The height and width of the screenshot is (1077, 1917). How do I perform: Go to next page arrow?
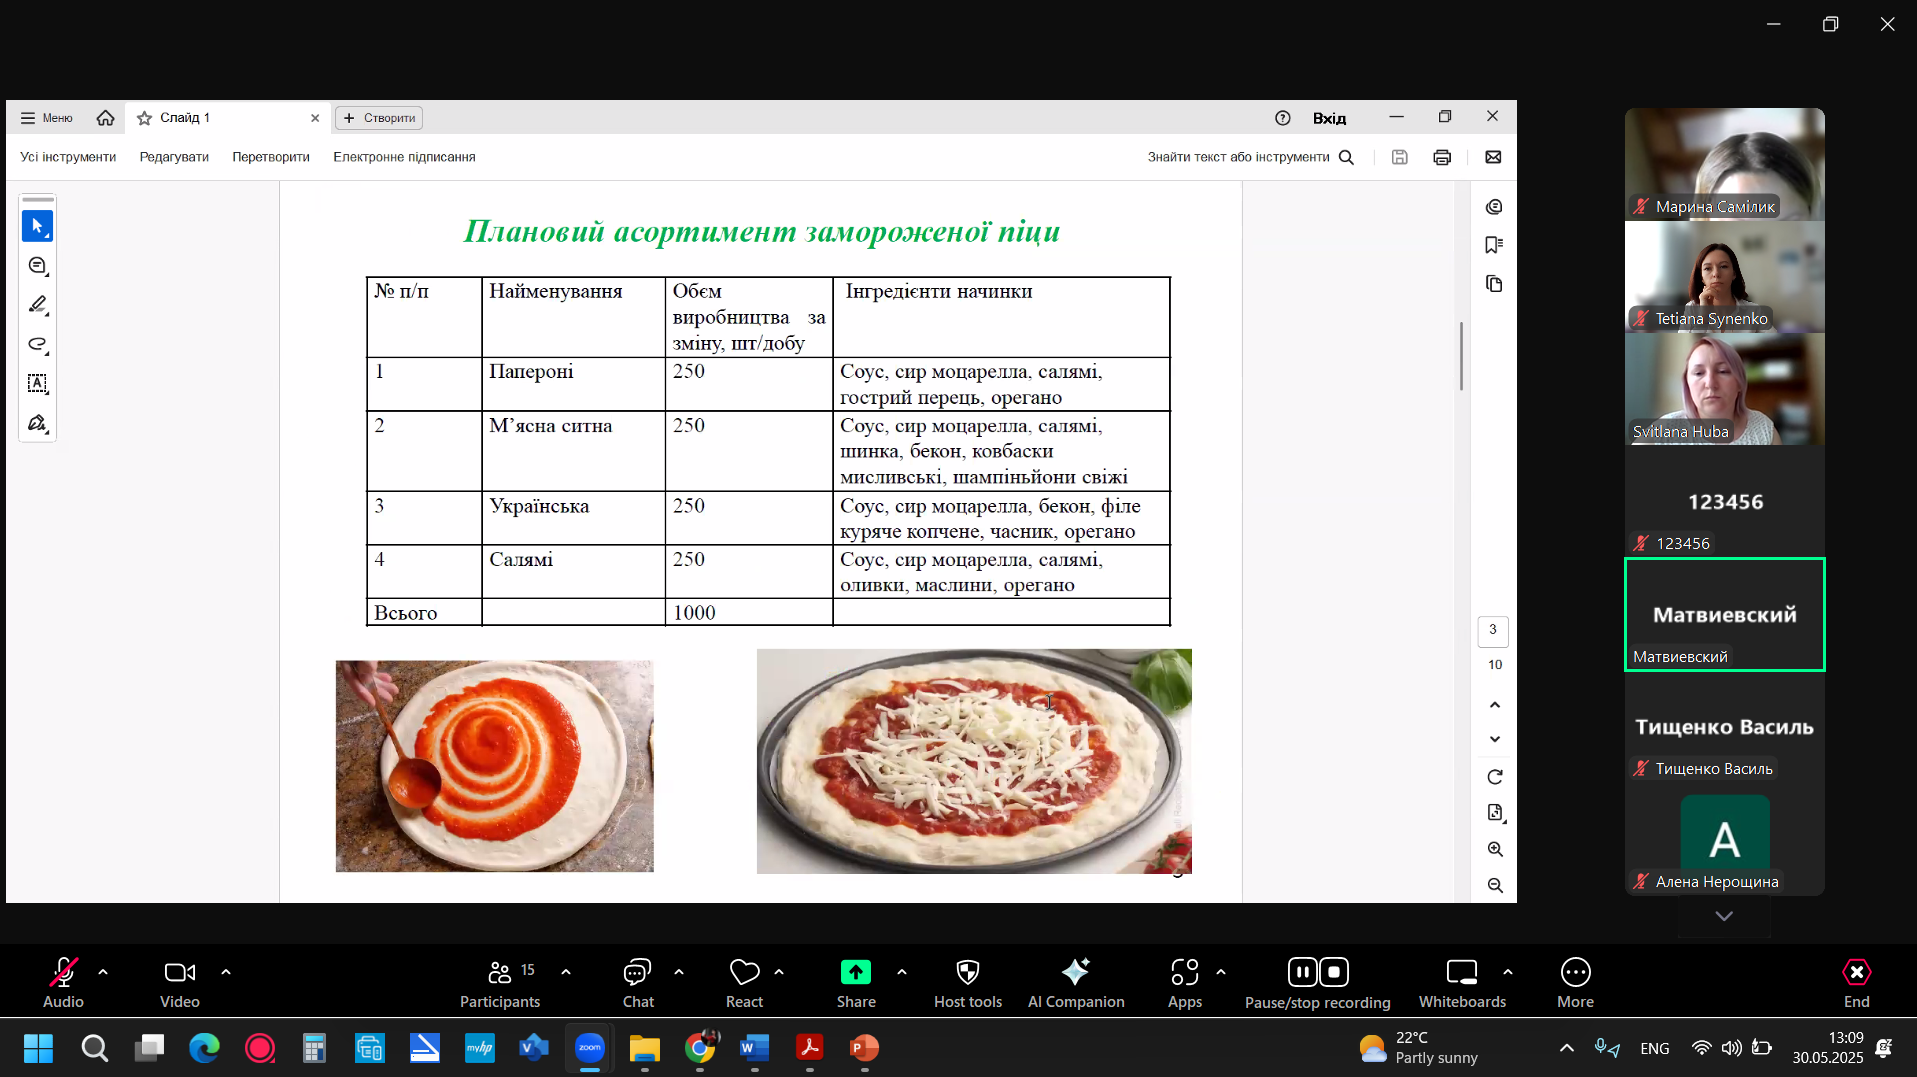pyautogui.click(x=1495, y=739)
